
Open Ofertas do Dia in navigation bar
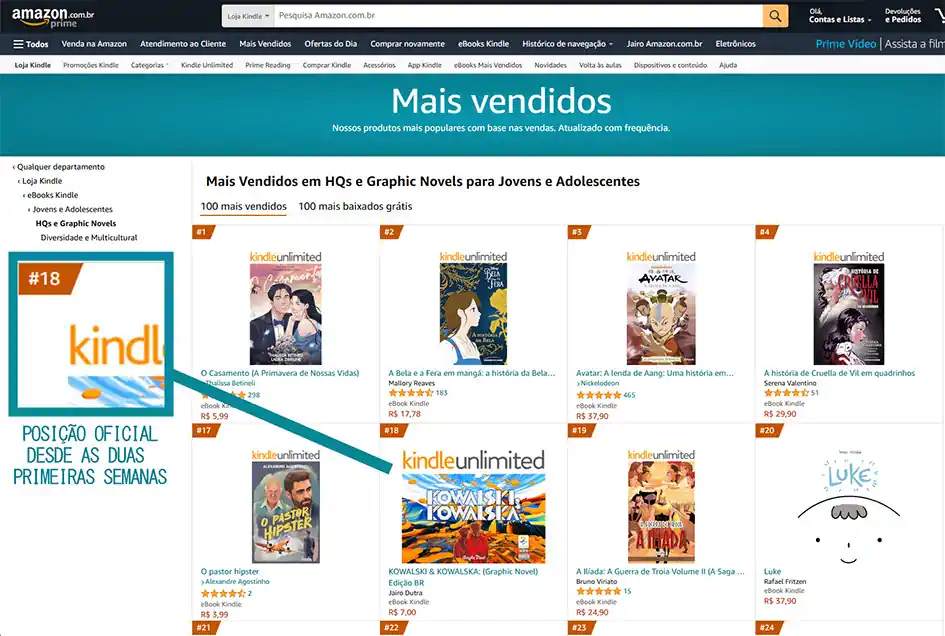coord(330,44)
